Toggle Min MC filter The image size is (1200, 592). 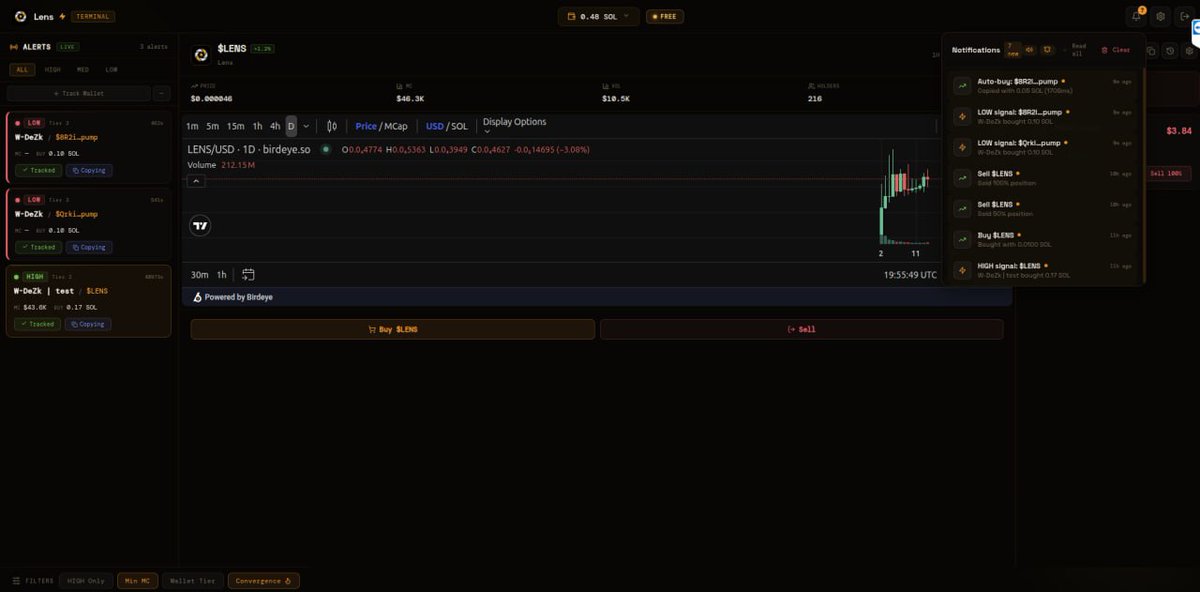tap(137, 580)
